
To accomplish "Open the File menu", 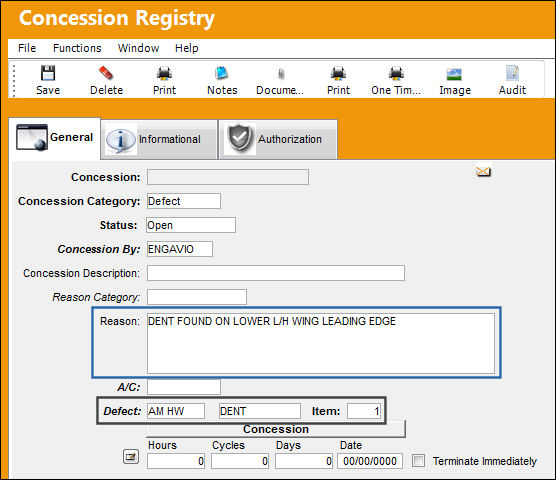I will coord(27,48).
